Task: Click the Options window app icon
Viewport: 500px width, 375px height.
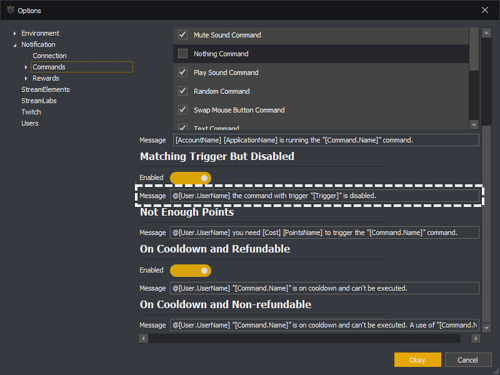Action: (11, 10)
